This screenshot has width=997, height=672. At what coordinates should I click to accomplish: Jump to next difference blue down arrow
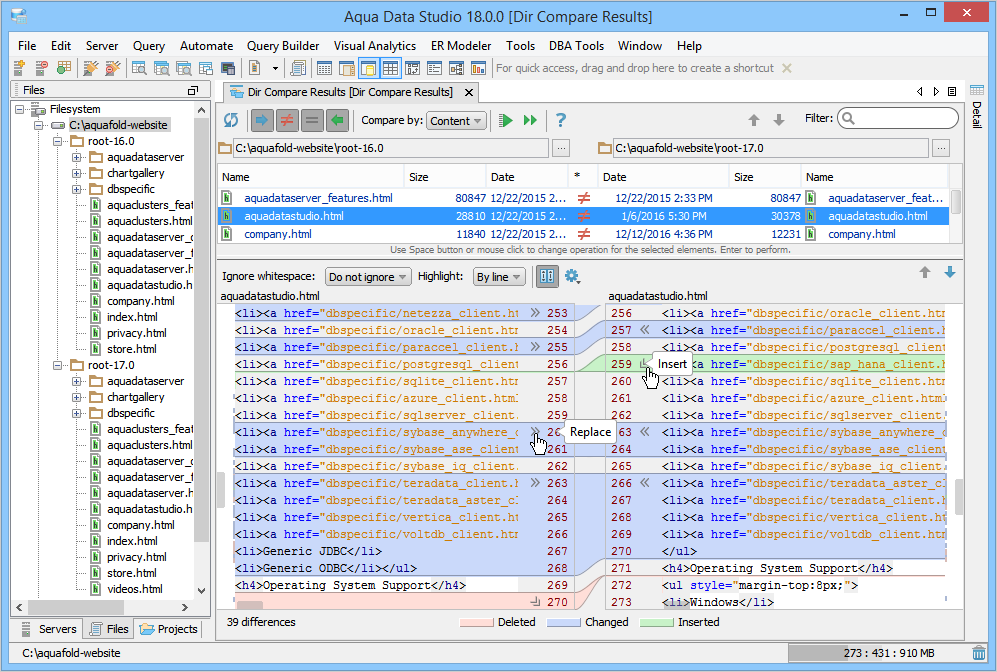(x=949, y=273)
